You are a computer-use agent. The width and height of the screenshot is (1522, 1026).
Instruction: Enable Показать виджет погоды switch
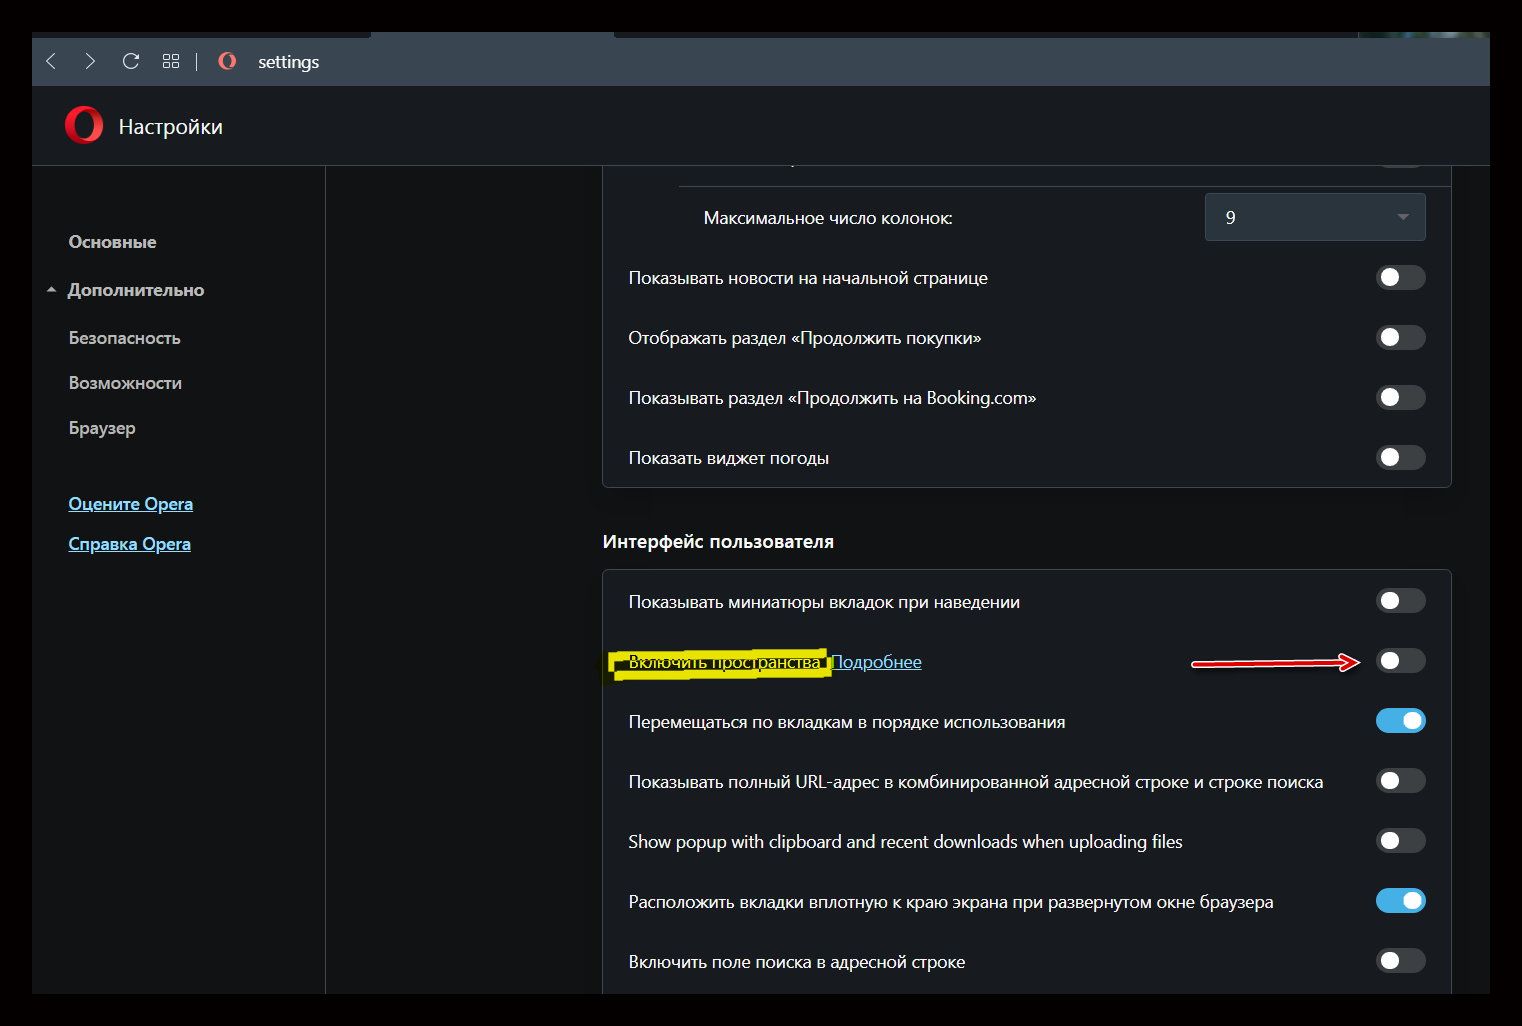[1401, 457]
